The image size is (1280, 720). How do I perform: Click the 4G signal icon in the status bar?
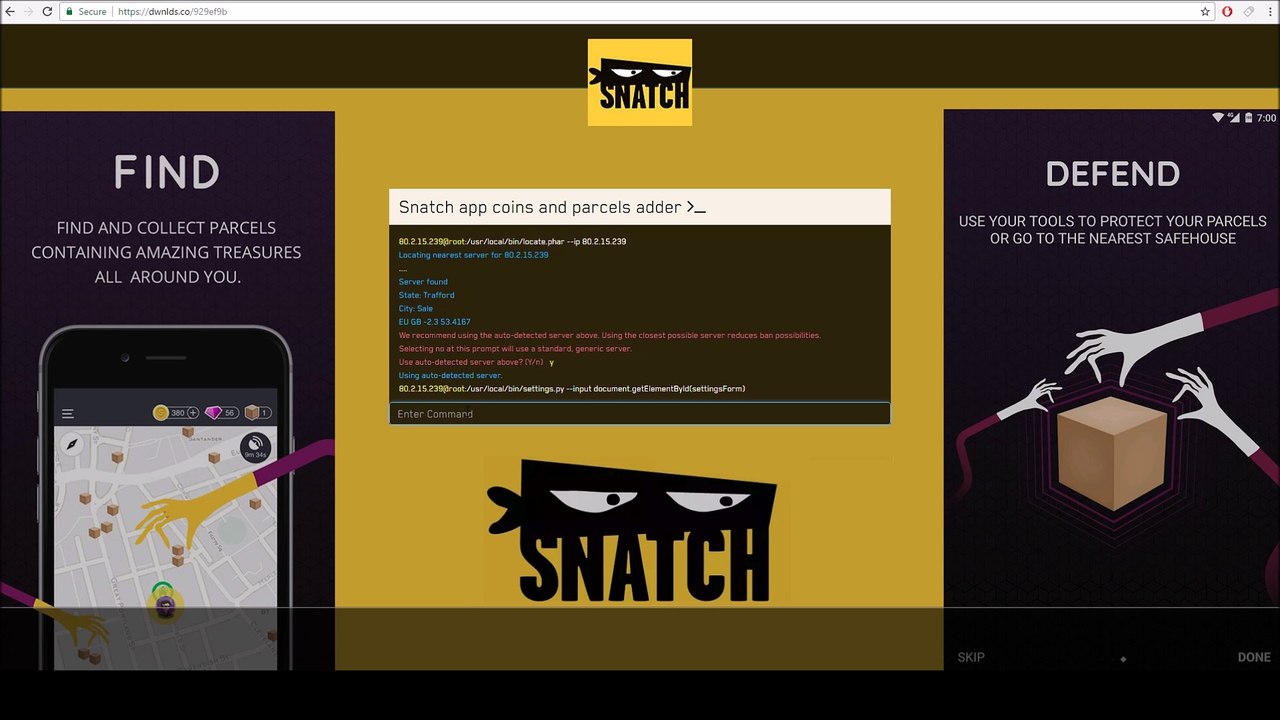[x=1234, y=118]
